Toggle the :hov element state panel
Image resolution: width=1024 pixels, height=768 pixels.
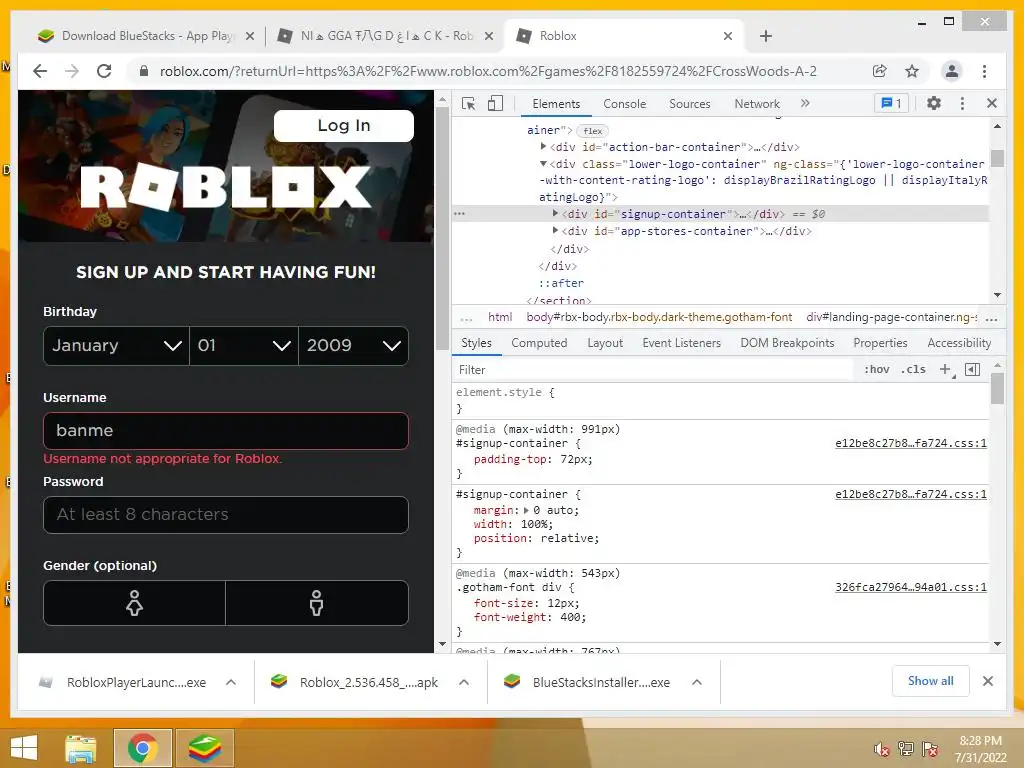click(x=876, y=370)
